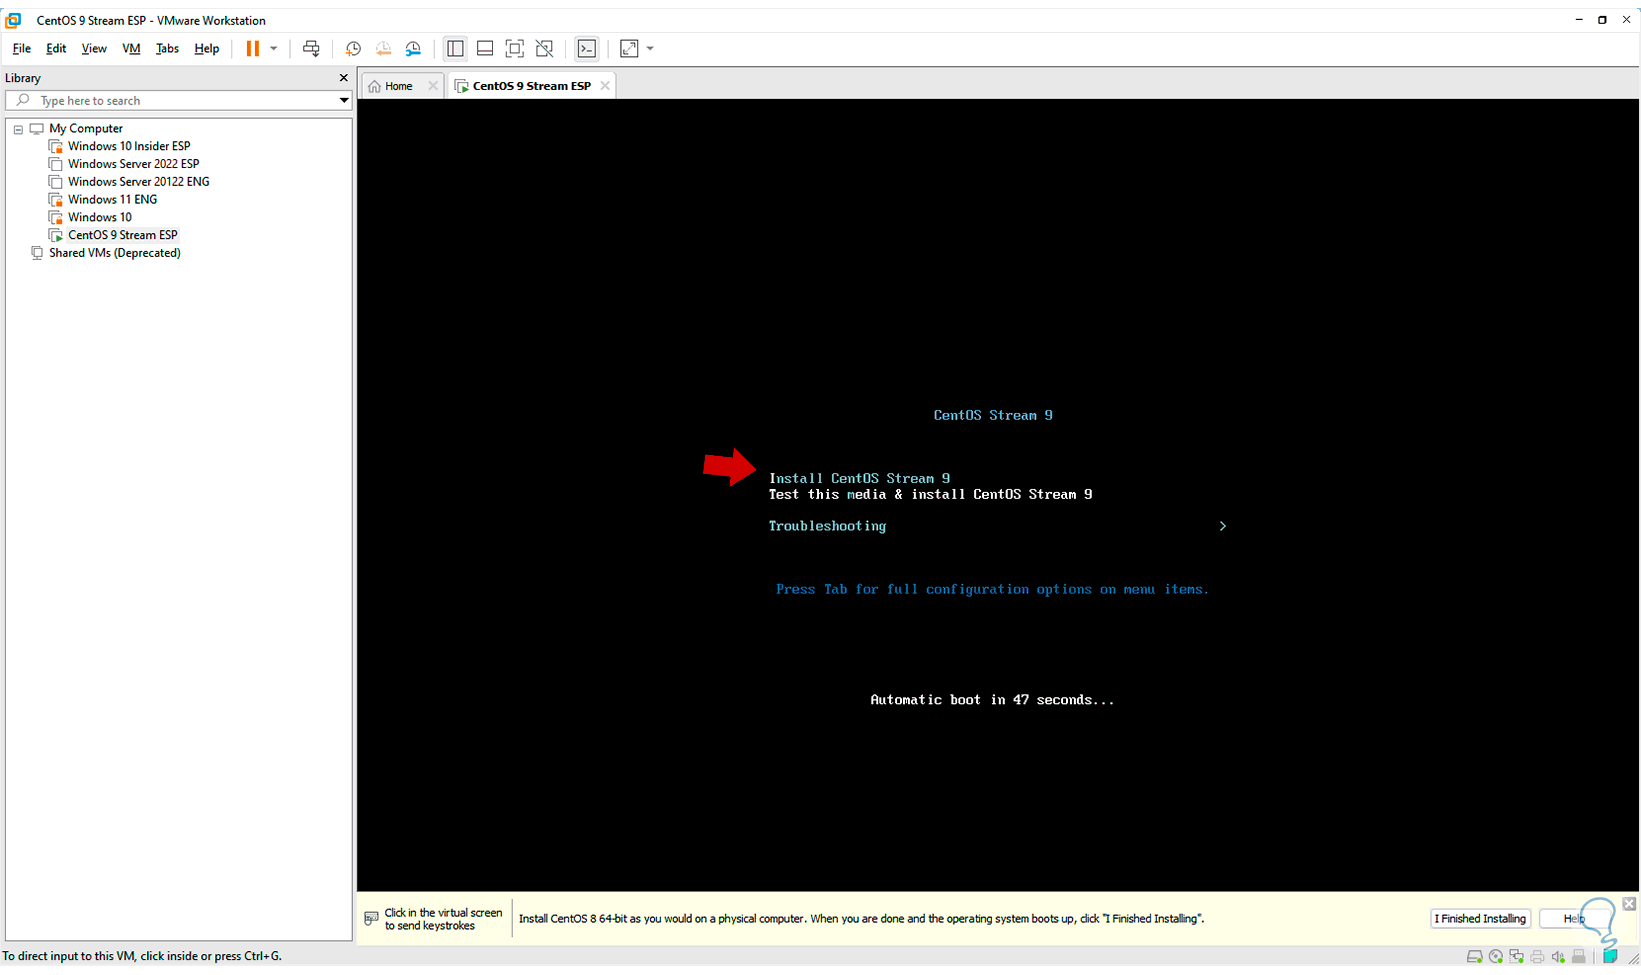The height and width of the screenshot is (975, 1641).
Task: Open the Edit menu
Action: (56, 48)
